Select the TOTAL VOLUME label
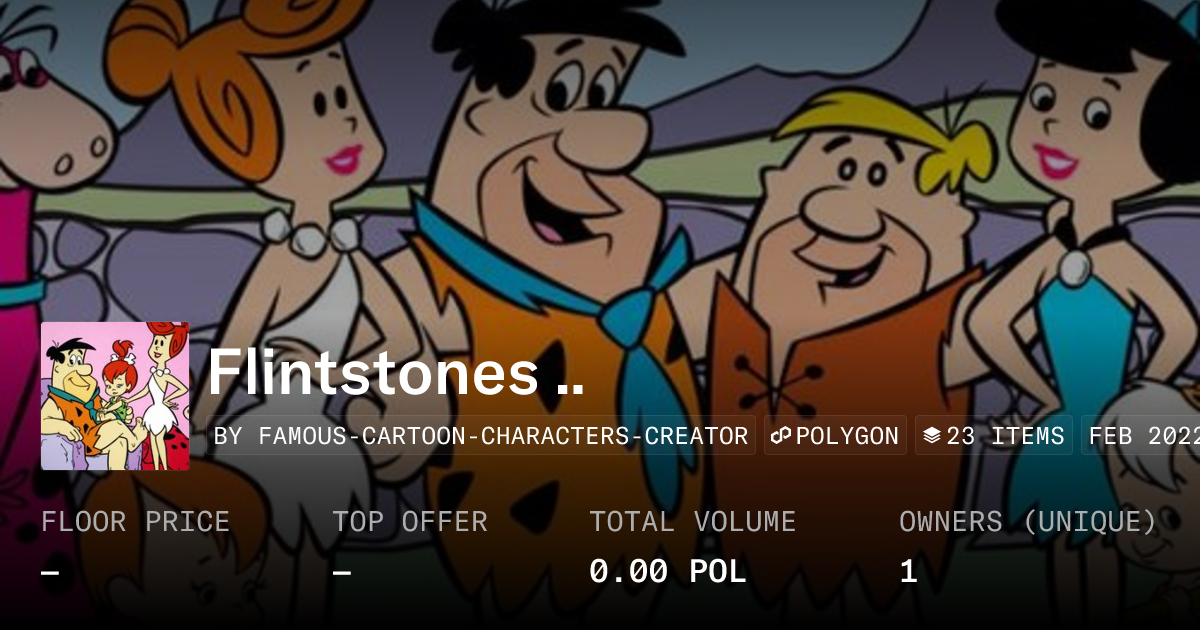1200x630 pixels. (692, 522)
